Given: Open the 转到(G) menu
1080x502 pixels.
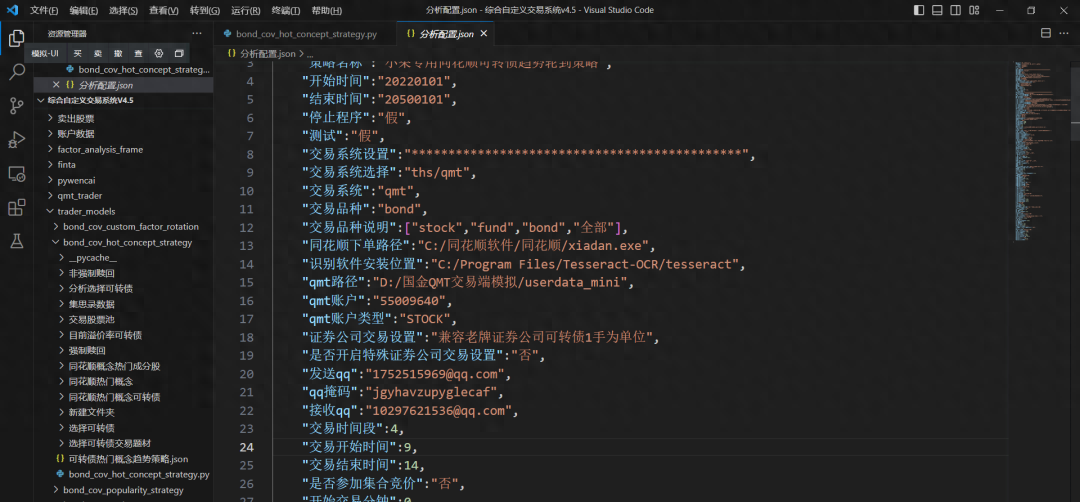Looking at the screenshot, I should 205,10.
